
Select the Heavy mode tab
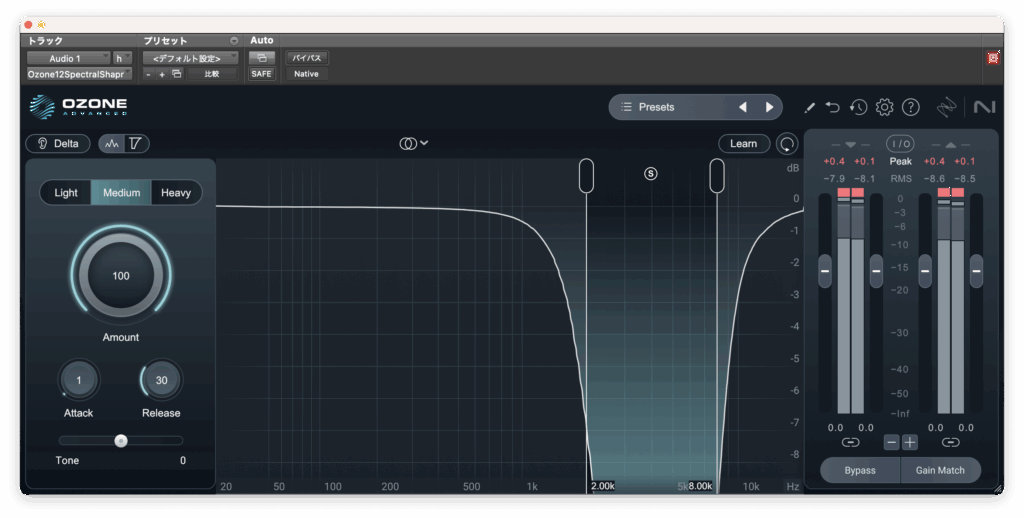point(176,193)
